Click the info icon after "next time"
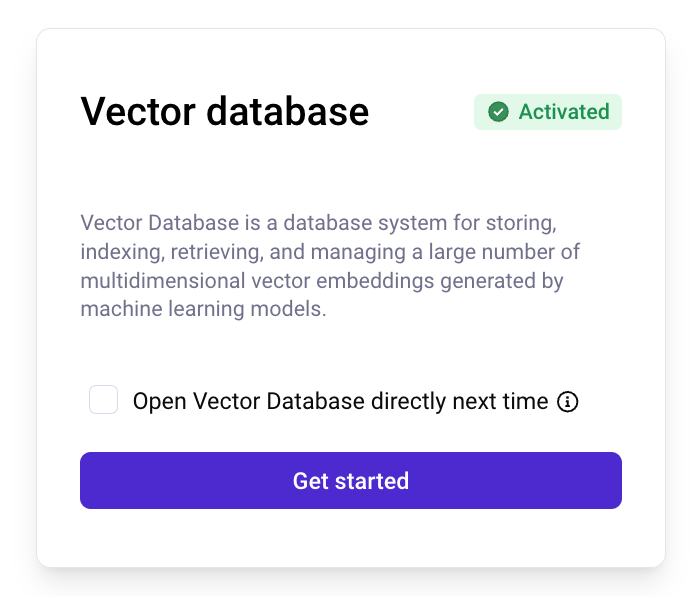 [567, 402]
